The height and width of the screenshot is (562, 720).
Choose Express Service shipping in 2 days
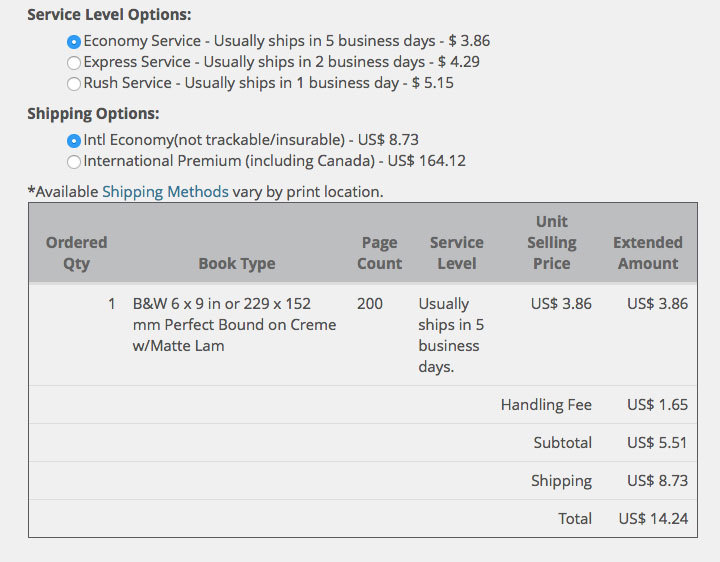pyautogui.click(x=73, y=63)
